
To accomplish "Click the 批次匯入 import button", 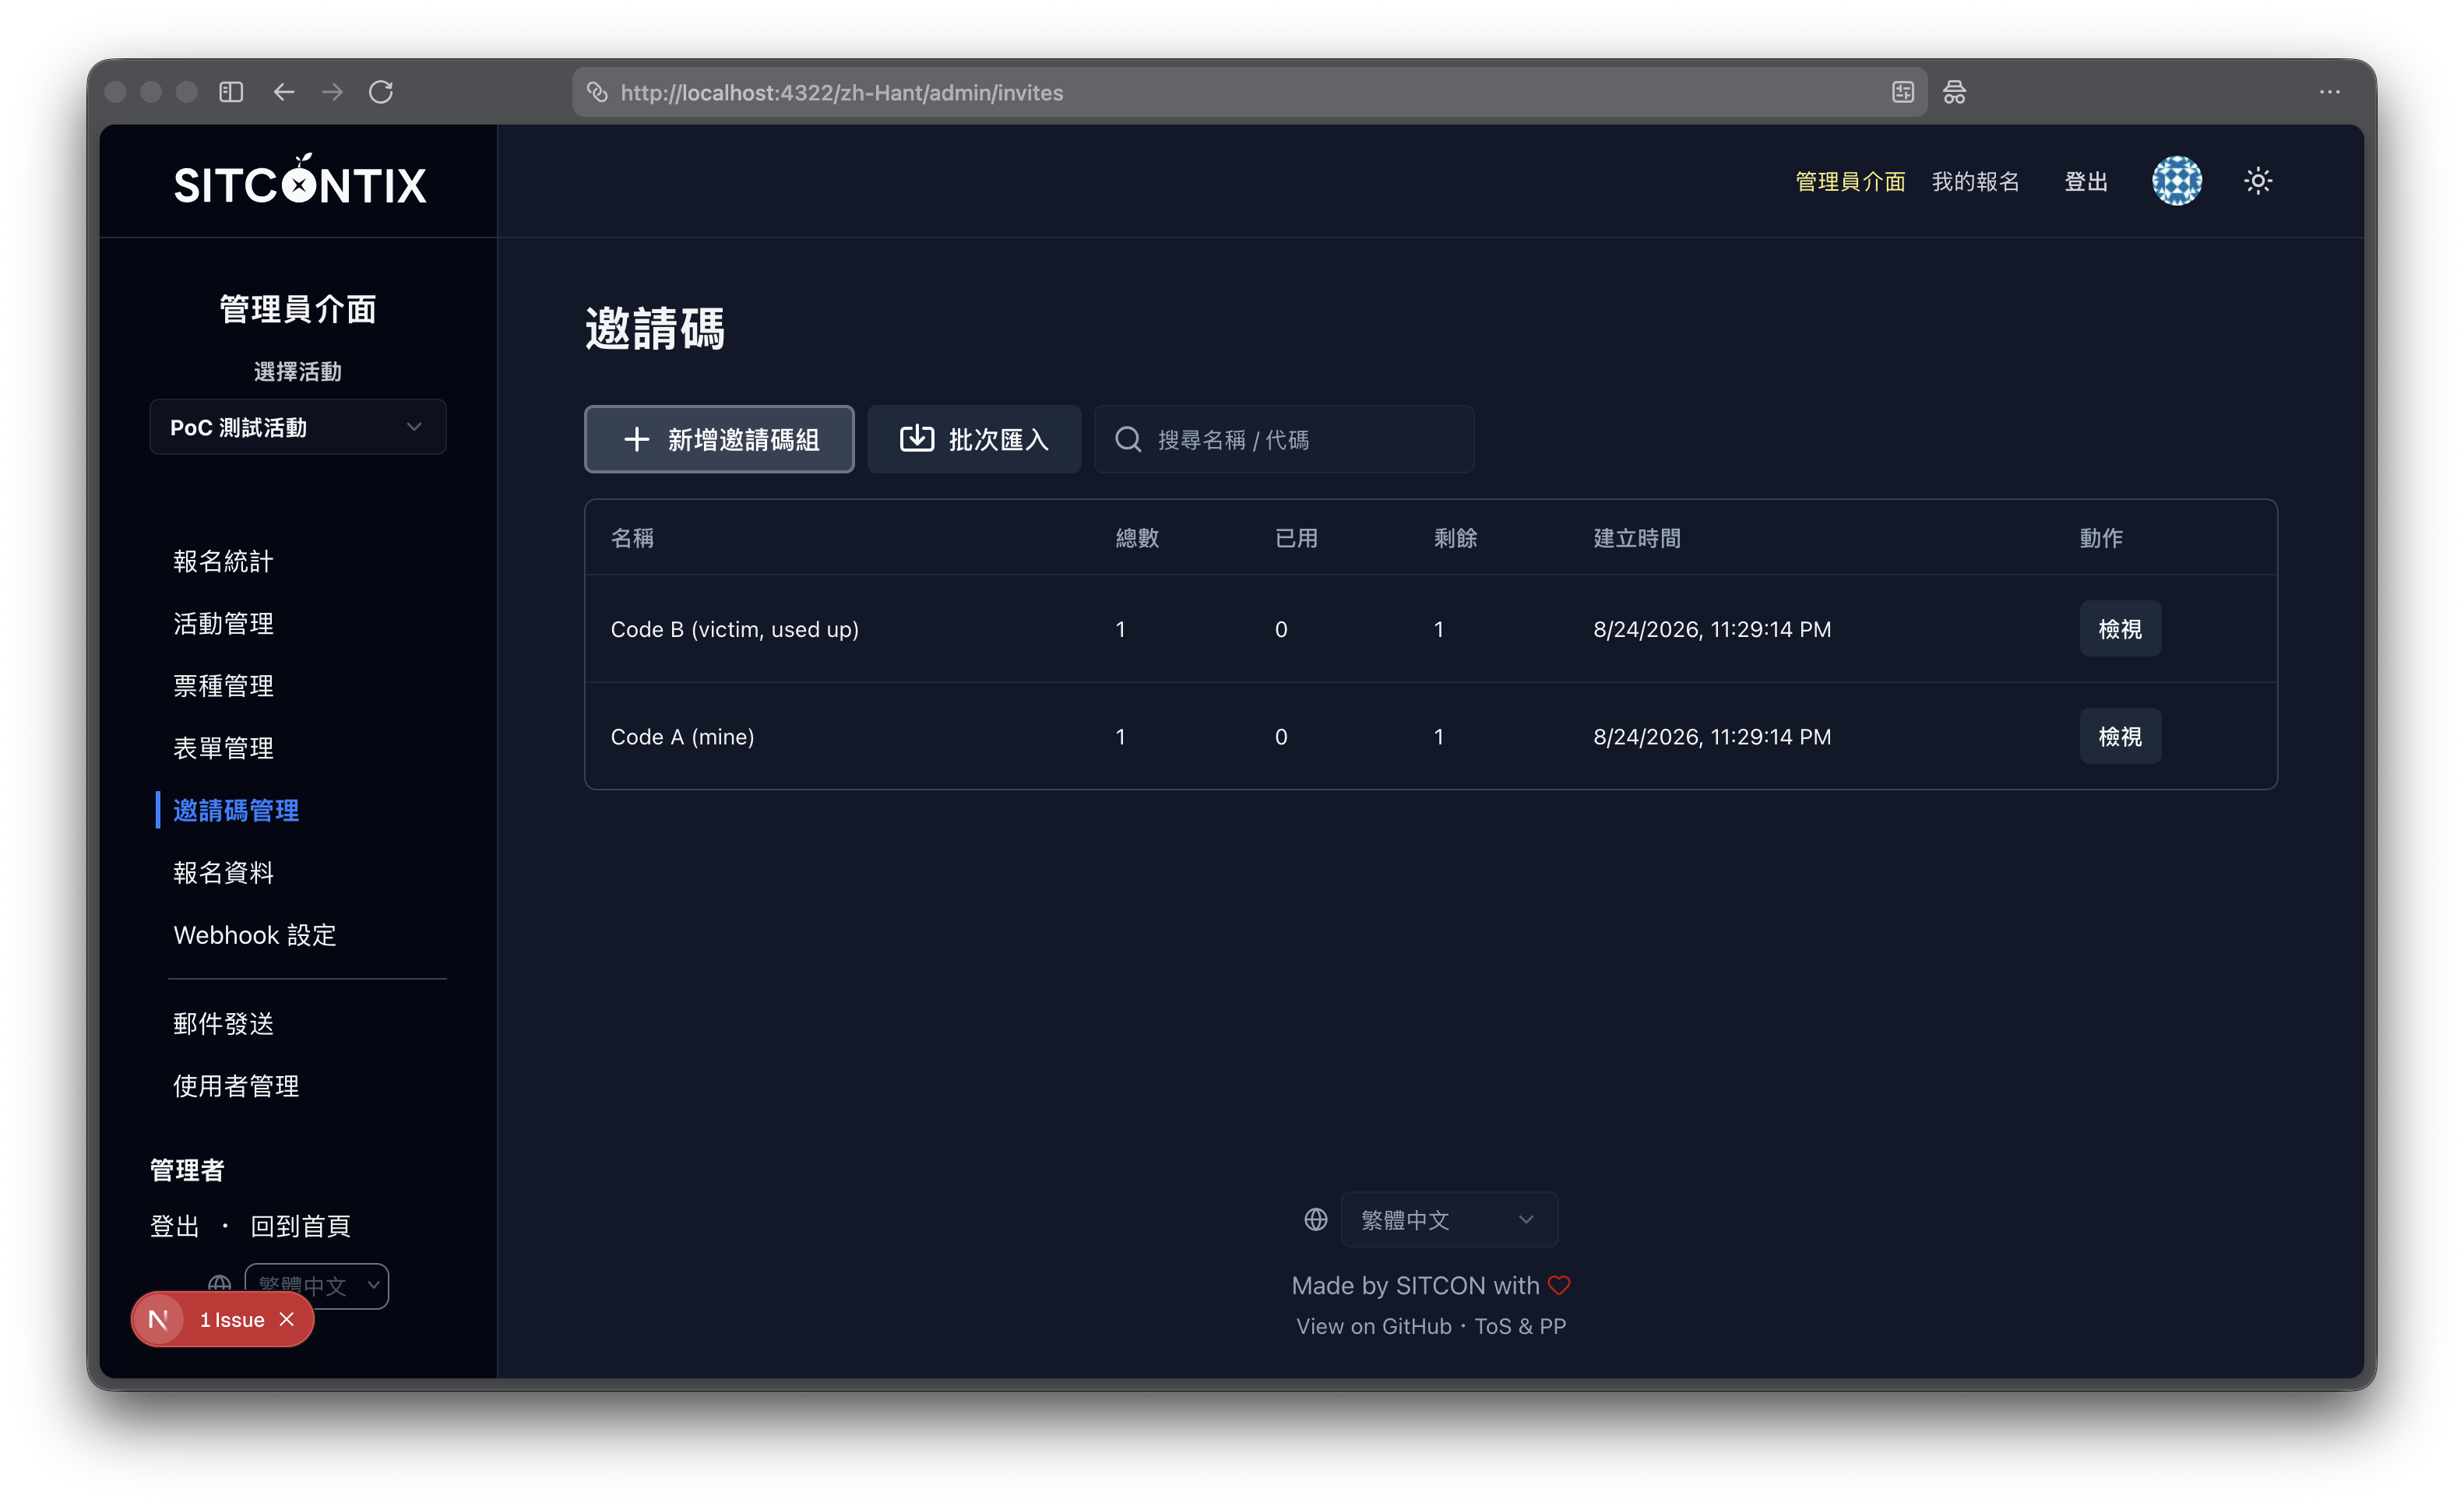I will coord(973,439).
